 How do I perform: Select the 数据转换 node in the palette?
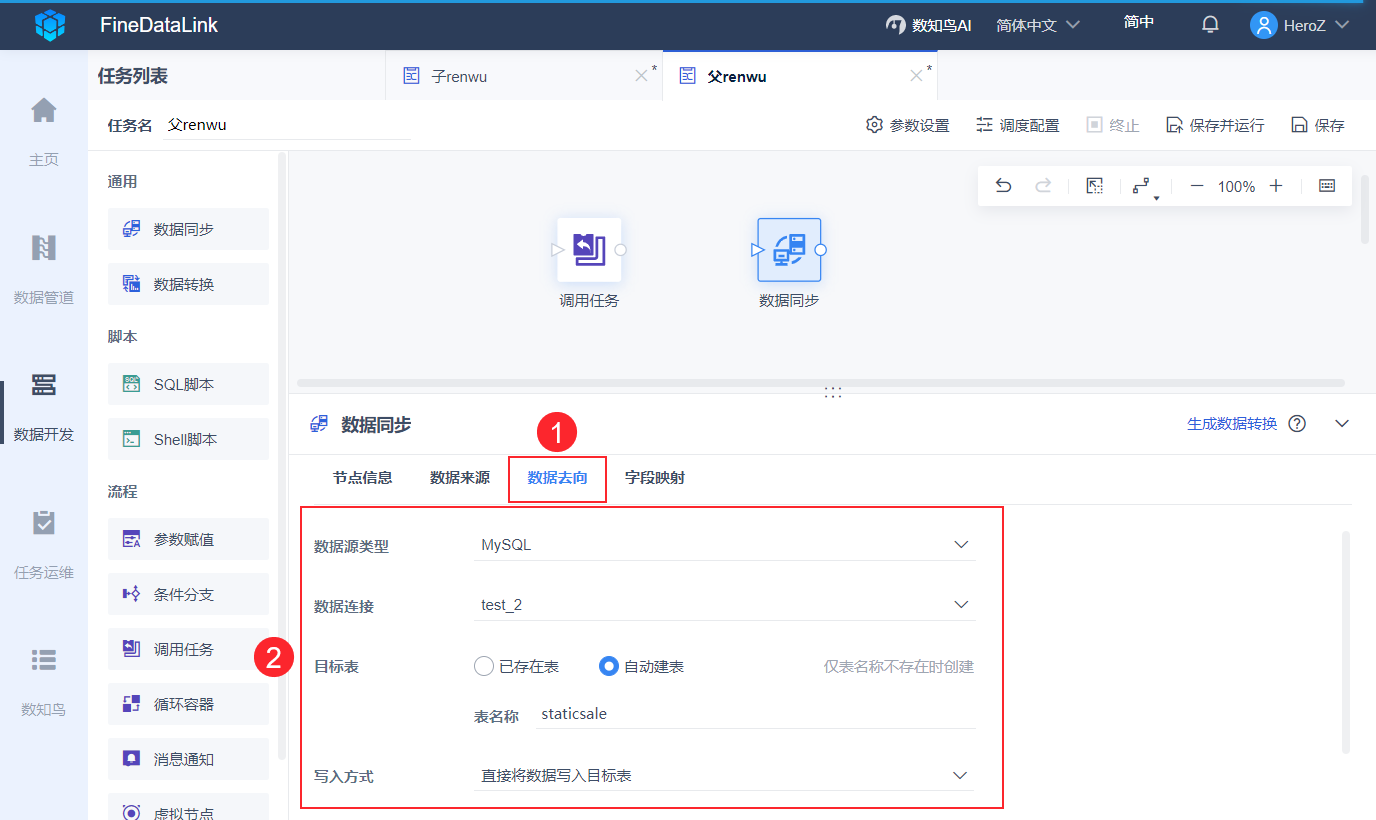[x=188, y=284]
